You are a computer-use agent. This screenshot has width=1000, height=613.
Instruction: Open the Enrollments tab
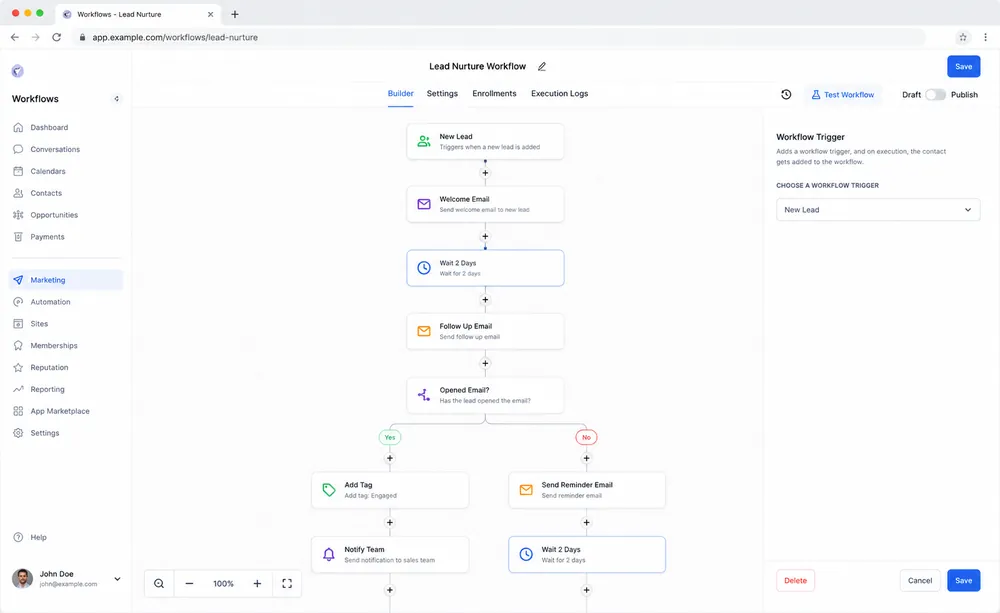(494, 93)
